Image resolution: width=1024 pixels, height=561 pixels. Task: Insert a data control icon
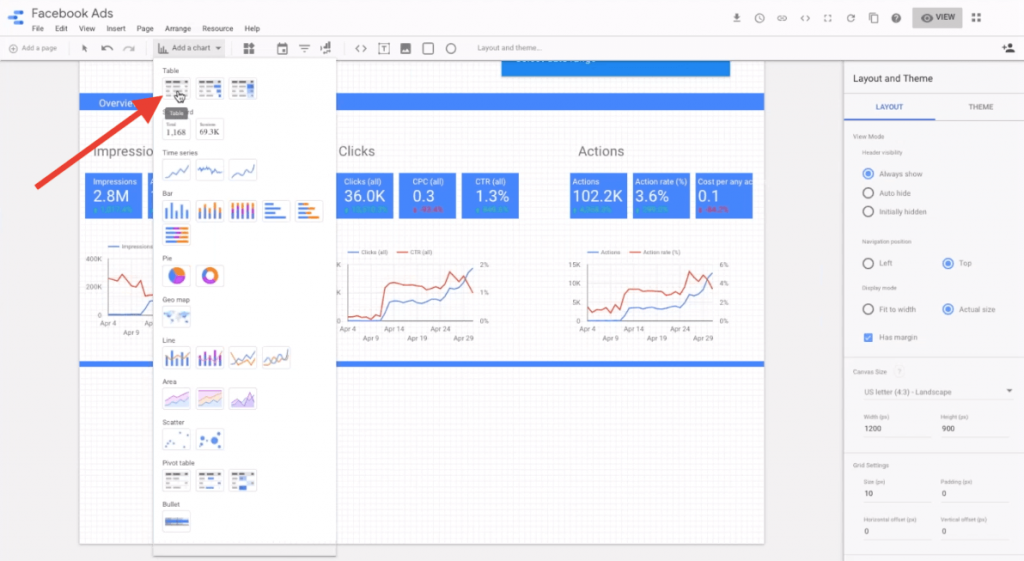pyautogui.click(x=325, y=48)
